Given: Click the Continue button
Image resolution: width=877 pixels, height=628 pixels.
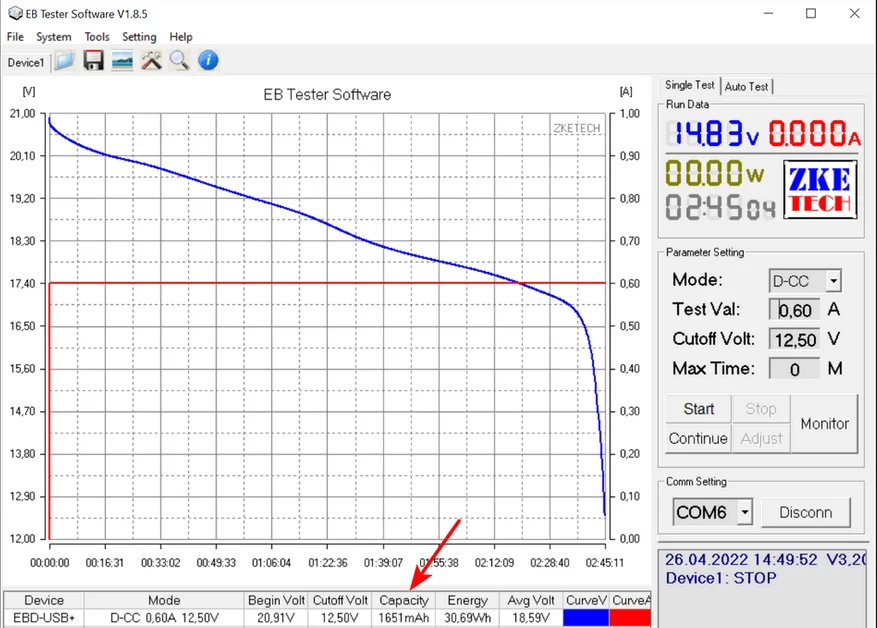Looking at the screenshot, I should (698, 438).
